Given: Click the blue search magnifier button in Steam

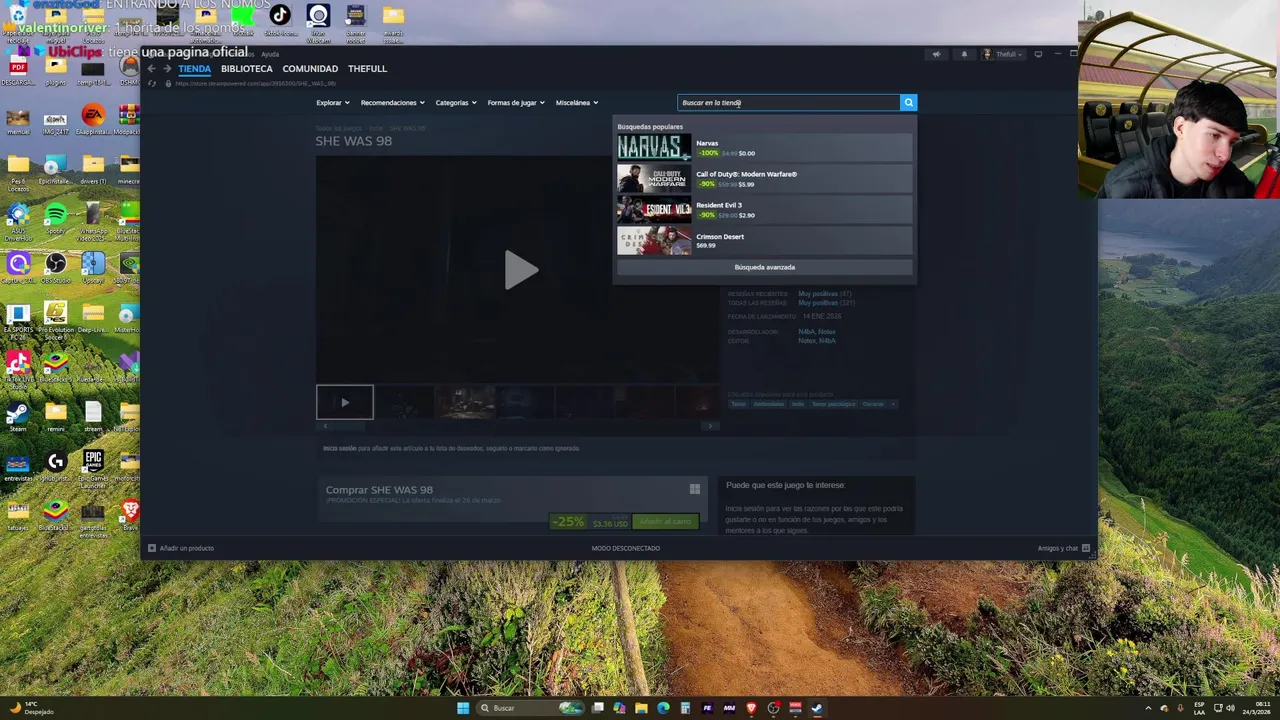Looking at the screenshot, I should [x=908, y=102].
